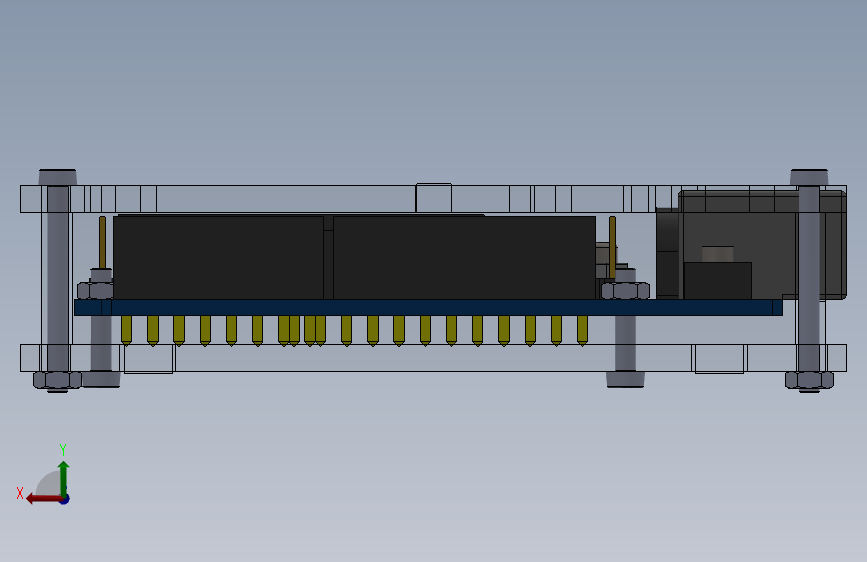Screen dimensions: 867x562
Task: Select the left black header block
Action: pyautogui.click(x=218, y=258)
